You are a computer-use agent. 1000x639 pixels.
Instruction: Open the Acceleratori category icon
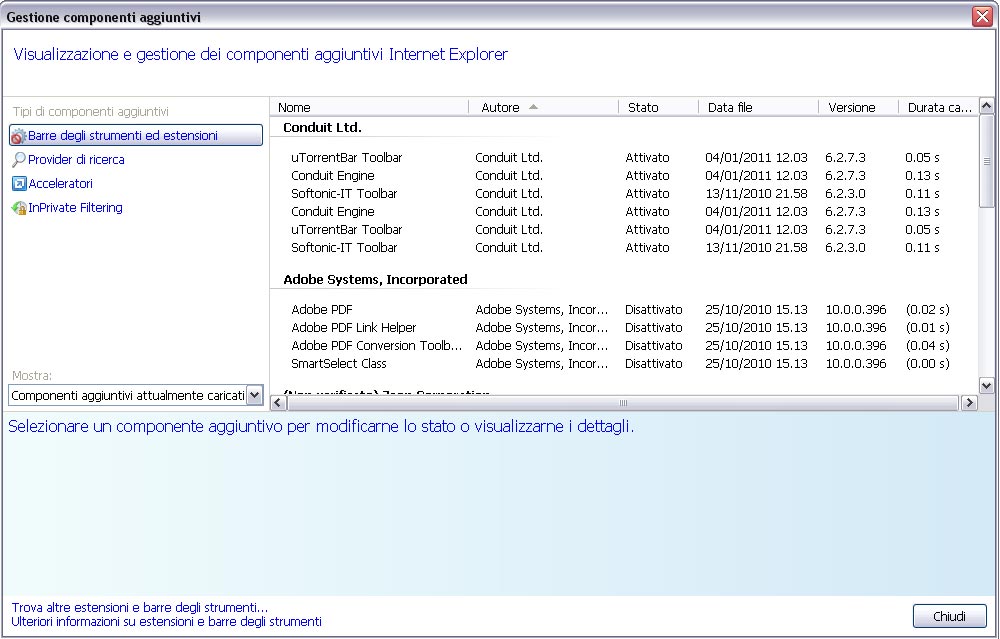[19, 184]
